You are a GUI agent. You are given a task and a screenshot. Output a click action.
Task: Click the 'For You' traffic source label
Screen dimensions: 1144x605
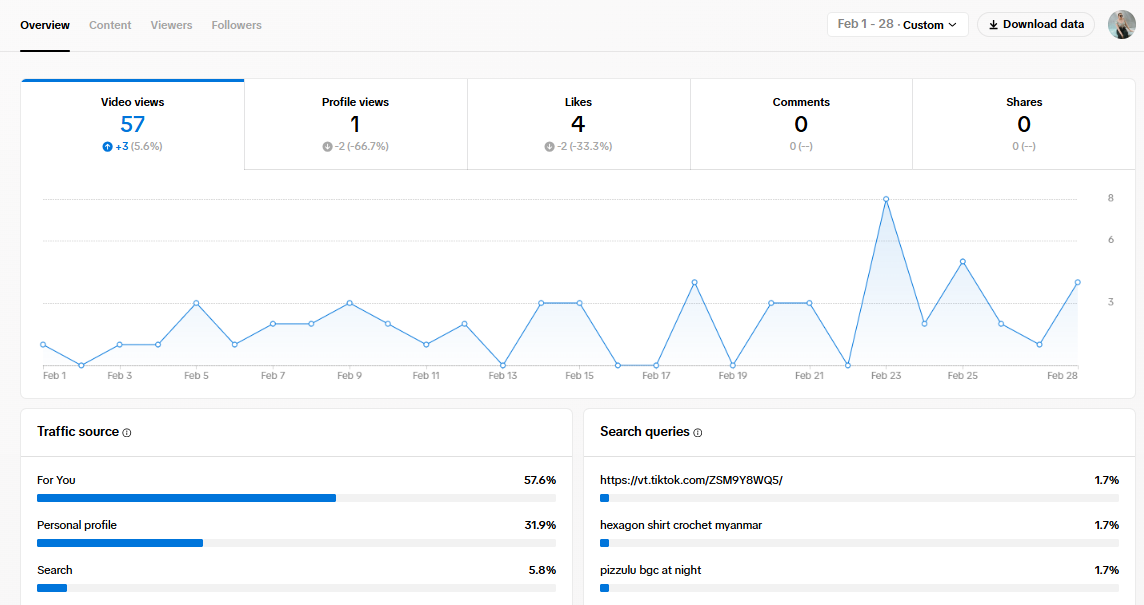point(56,480)
